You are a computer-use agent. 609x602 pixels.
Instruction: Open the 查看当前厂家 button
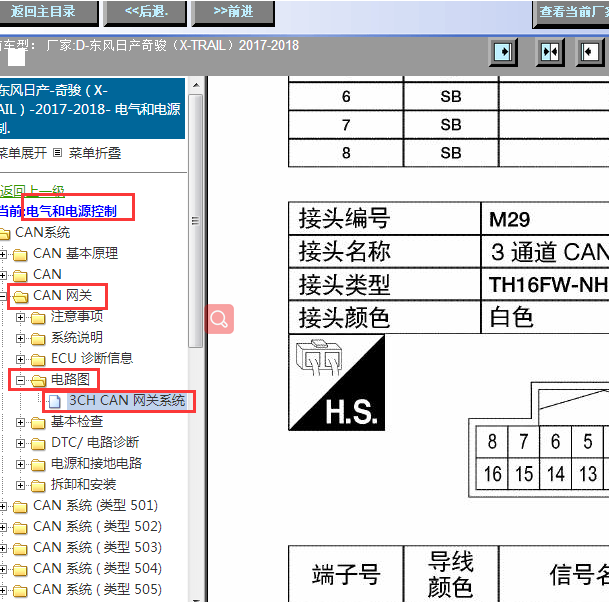[x=571, y=13]
